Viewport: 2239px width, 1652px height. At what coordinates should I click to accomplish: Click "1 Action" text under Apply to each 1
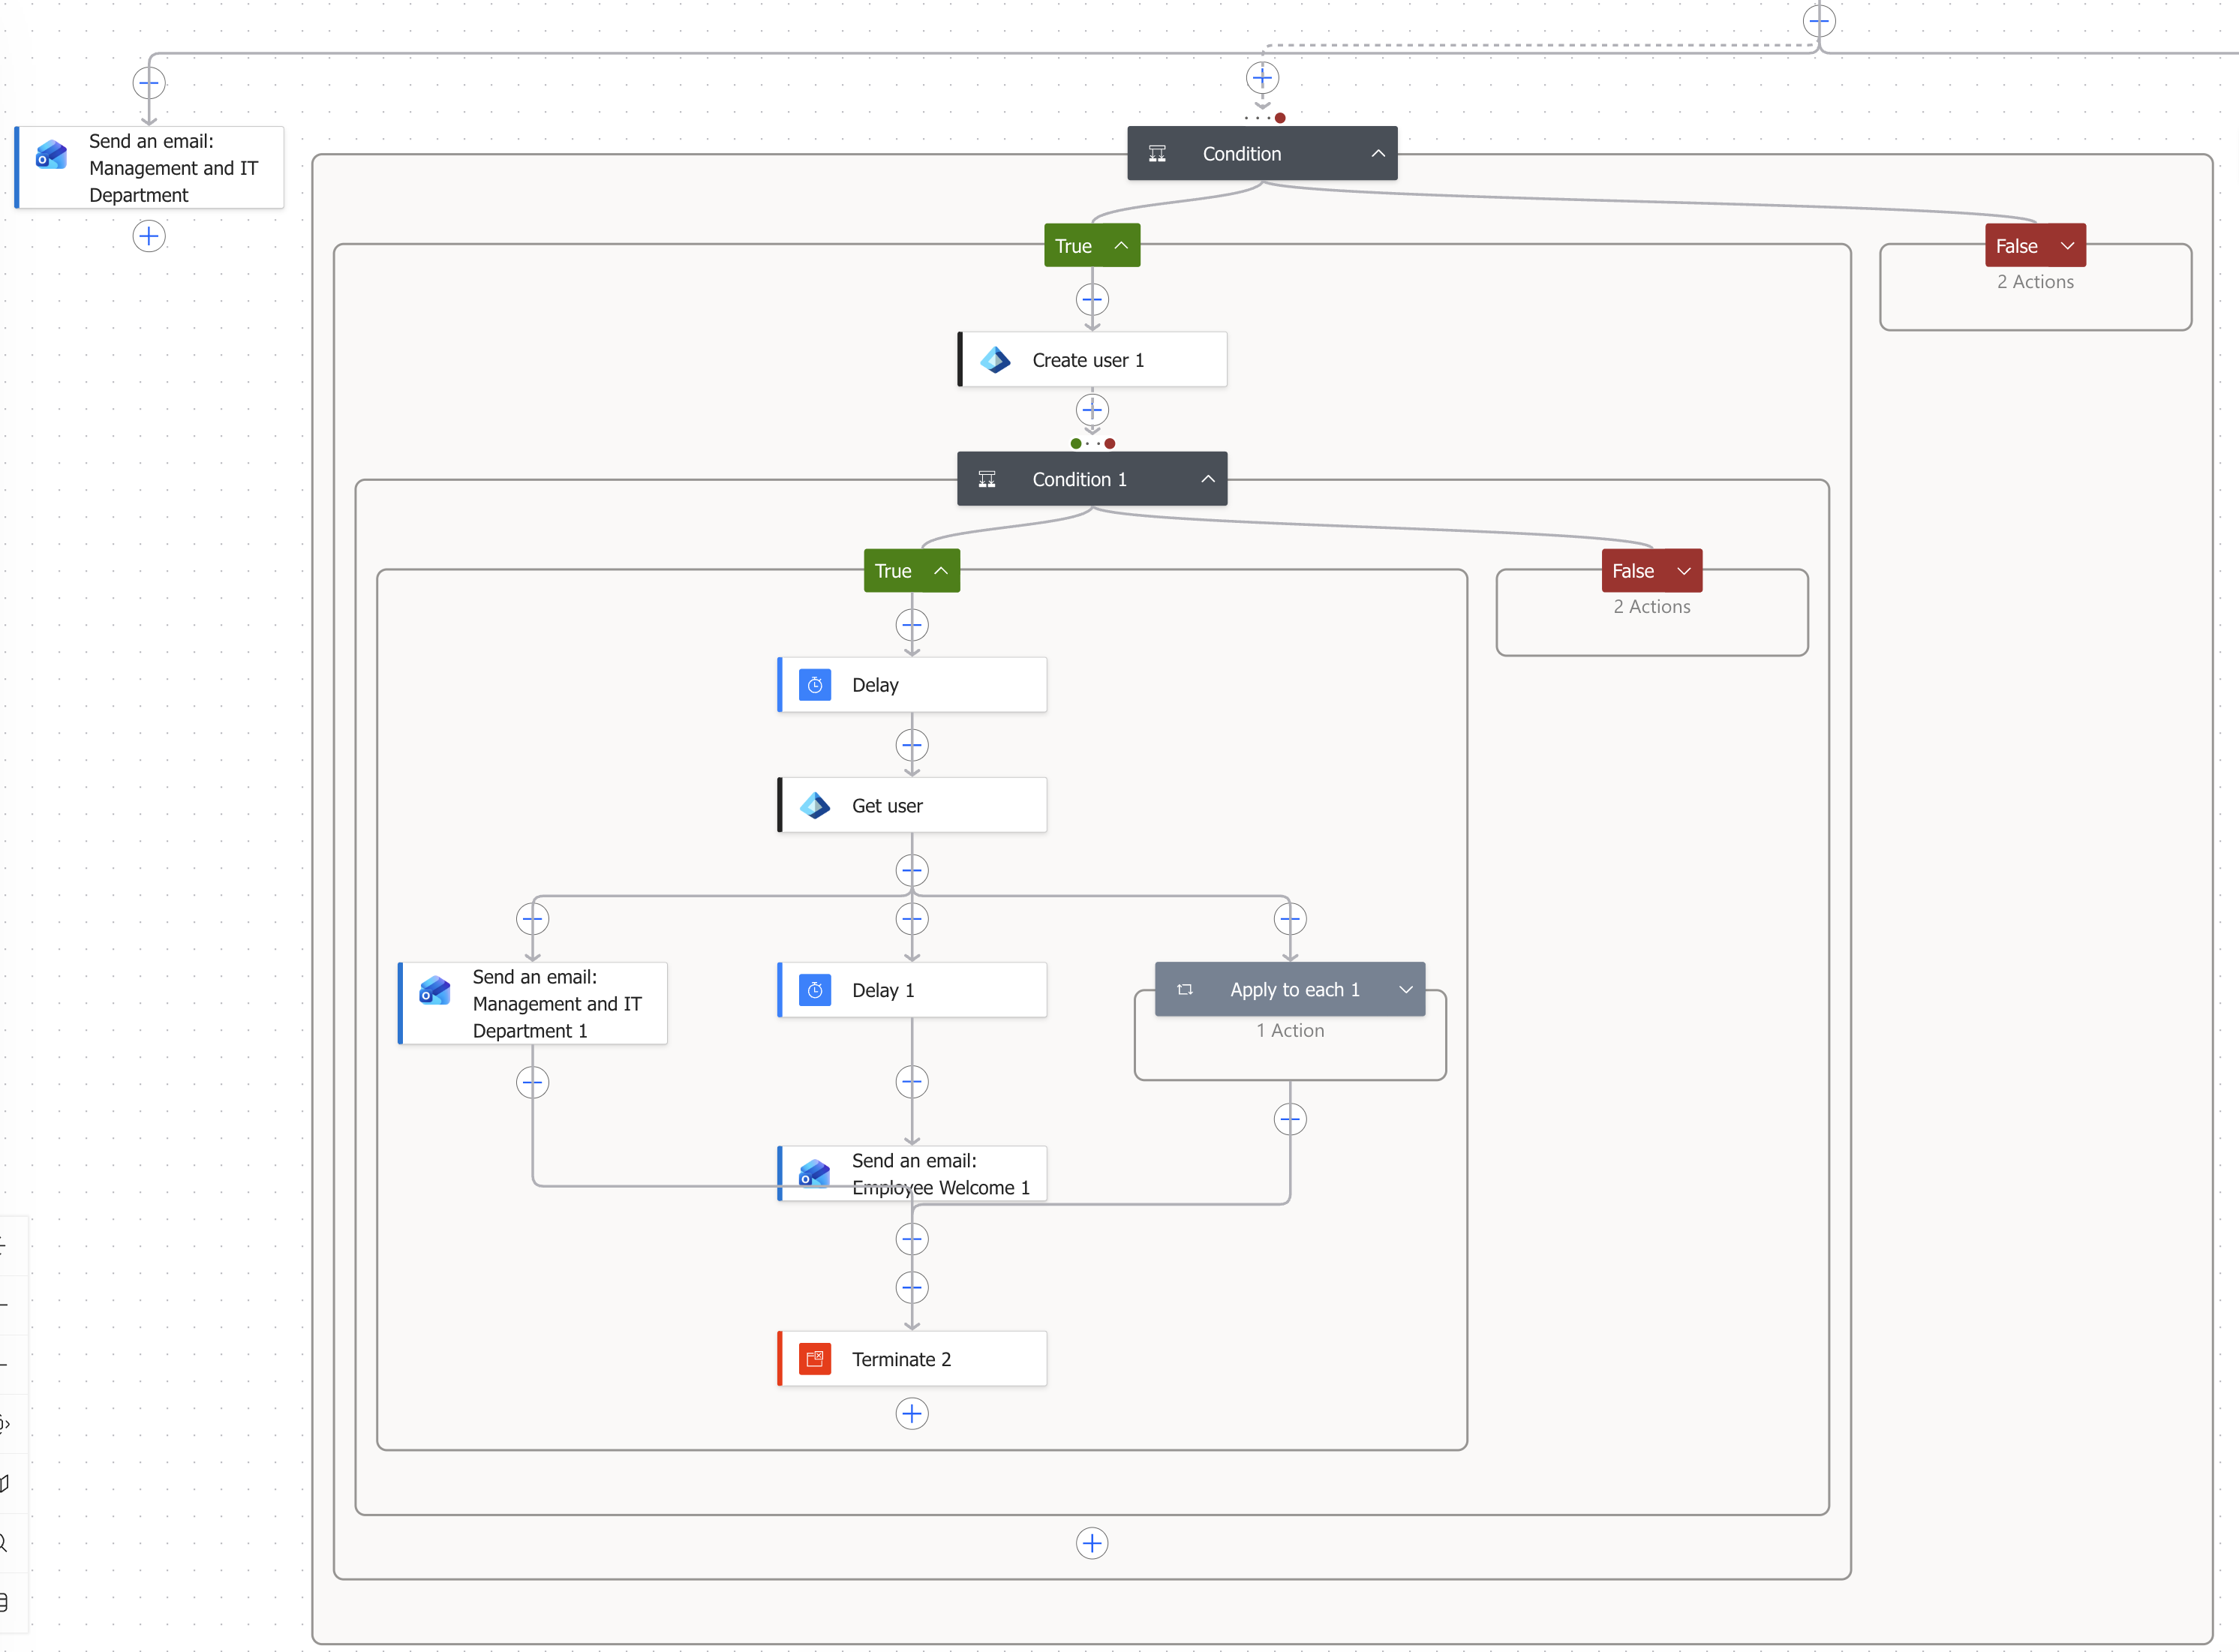(1290, 1030)
